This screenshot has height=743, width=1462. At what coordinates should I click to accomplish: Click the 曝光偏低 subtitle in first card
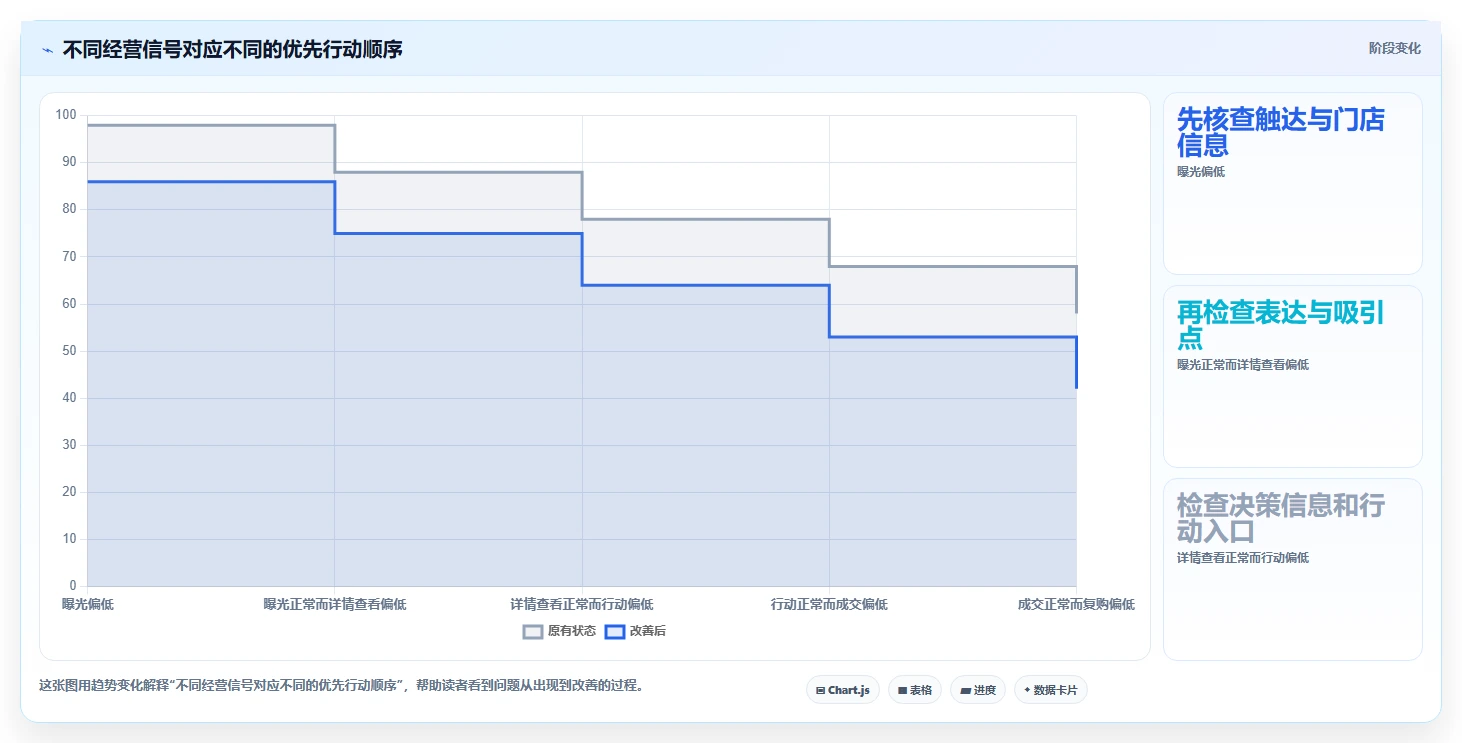1201,172
